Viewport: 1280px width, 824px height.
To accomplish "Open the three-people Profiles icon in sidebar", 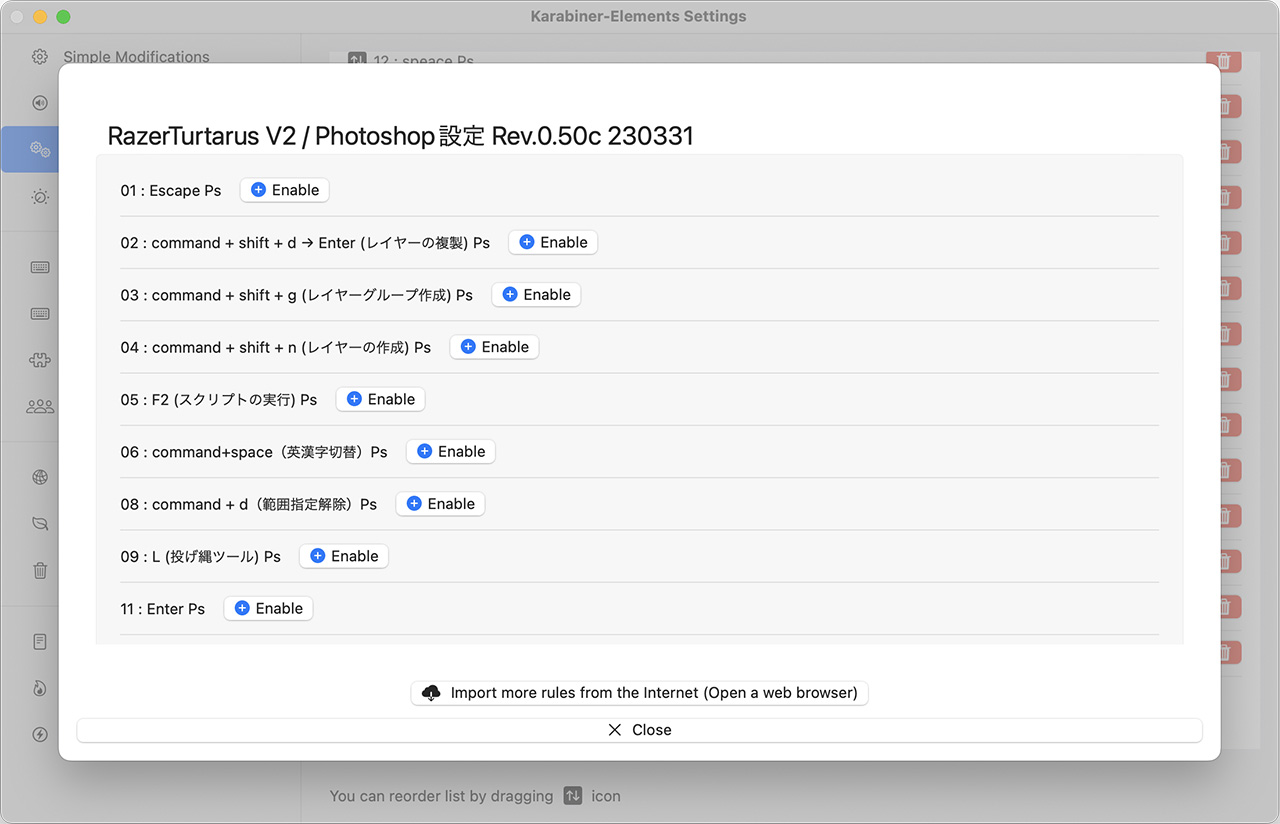I will tap(40, 407).
